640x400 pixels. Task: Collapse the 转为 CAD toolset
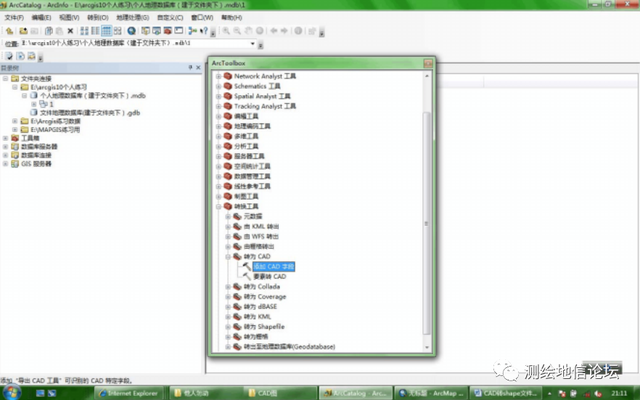tap(228, 257)
